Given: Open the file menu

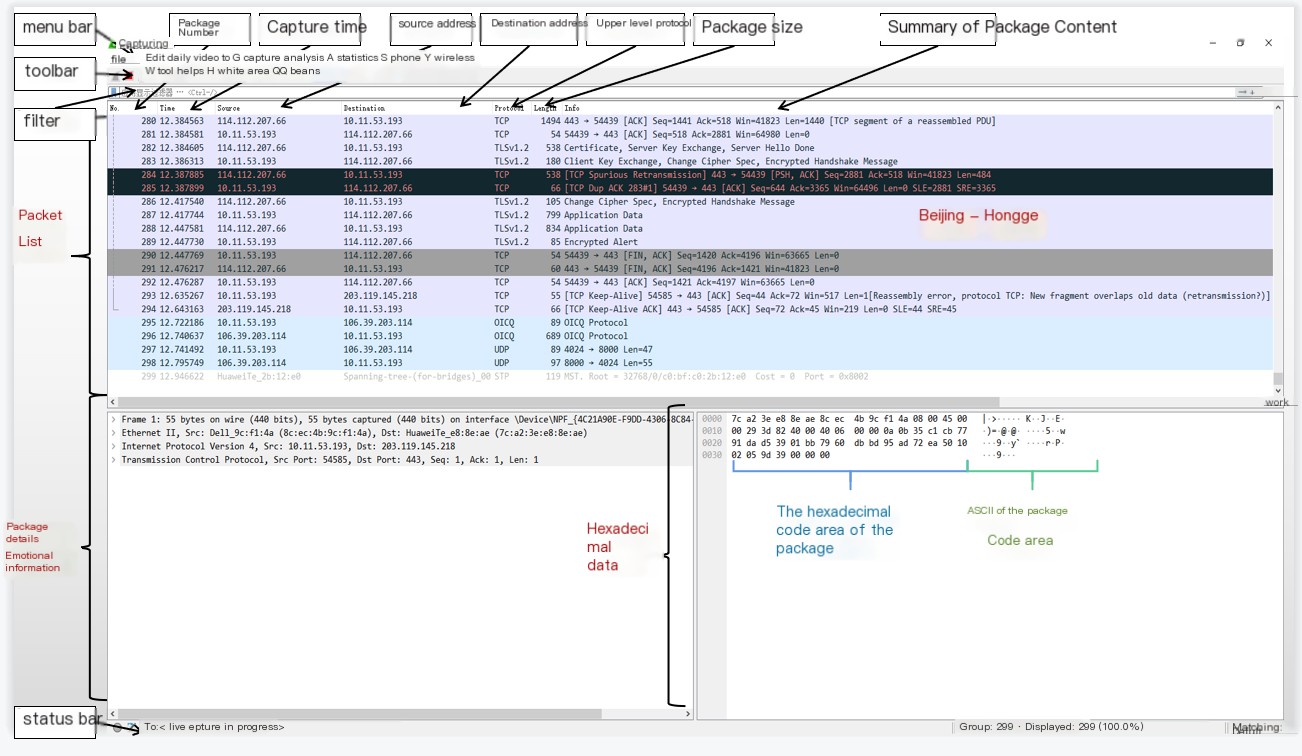Looking at the screenshot, I should [118, 59].
